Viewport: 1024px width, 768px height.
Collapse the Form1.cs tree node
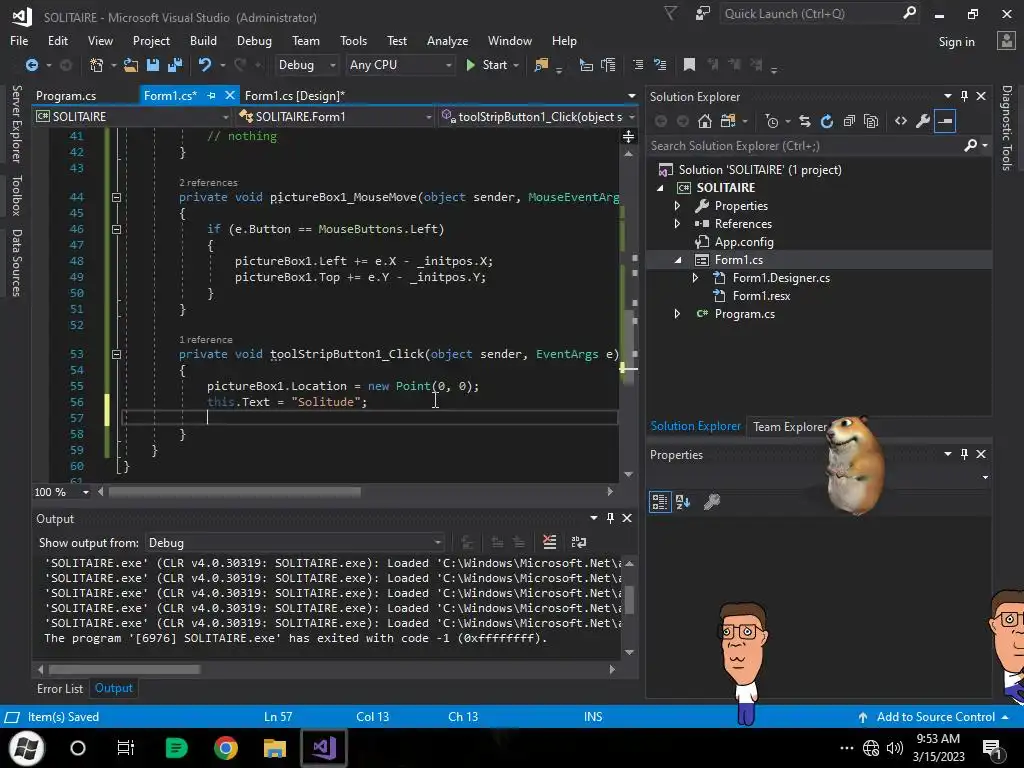coord(677,260)
